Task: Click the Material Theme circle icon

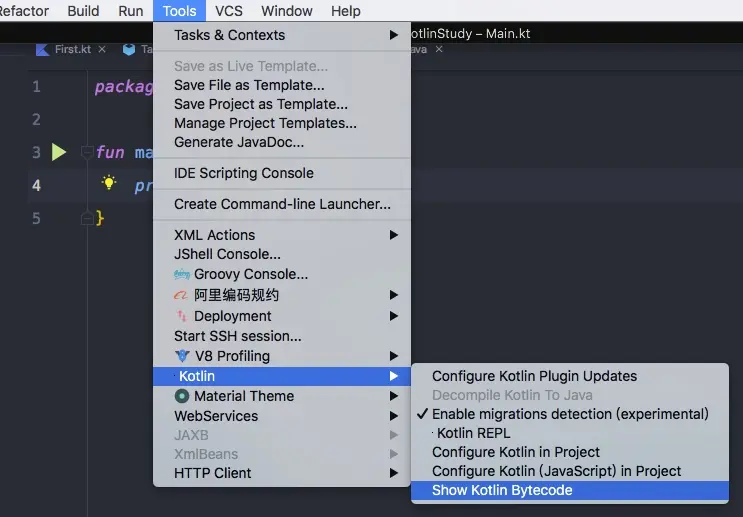Action: (181, 396)
